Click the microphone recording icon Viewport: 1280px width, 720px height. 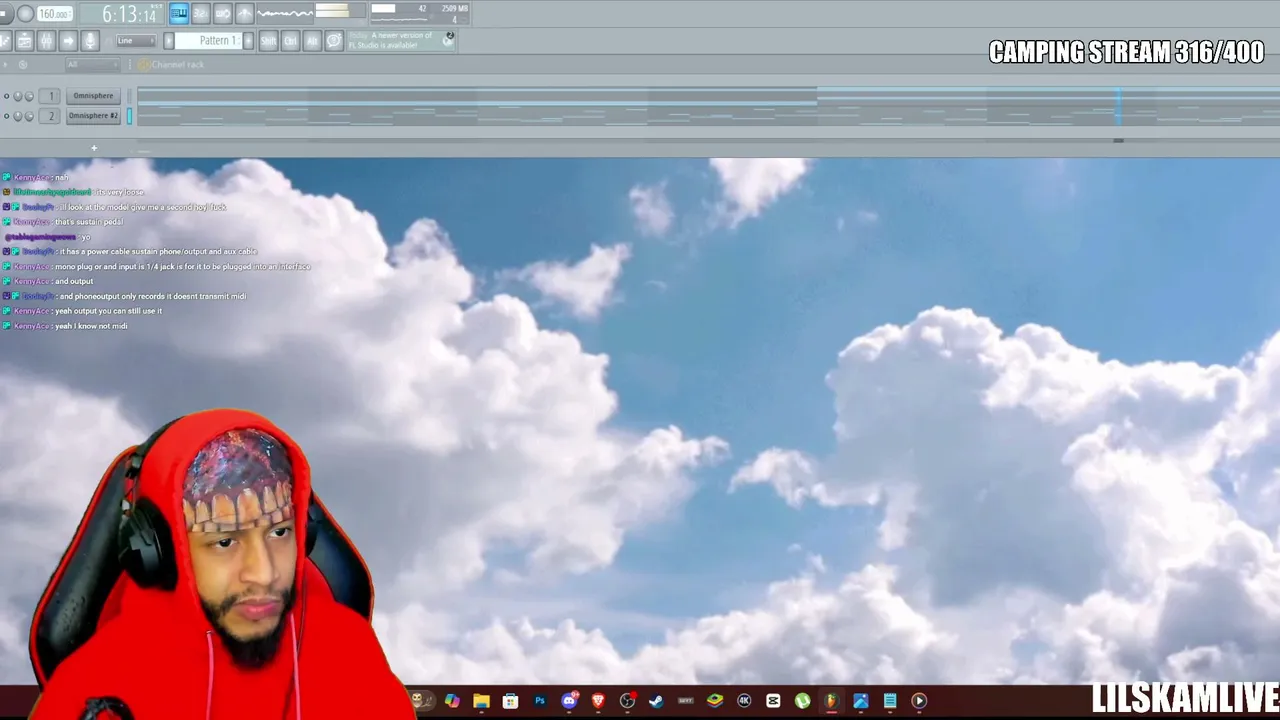click(90, 41)
